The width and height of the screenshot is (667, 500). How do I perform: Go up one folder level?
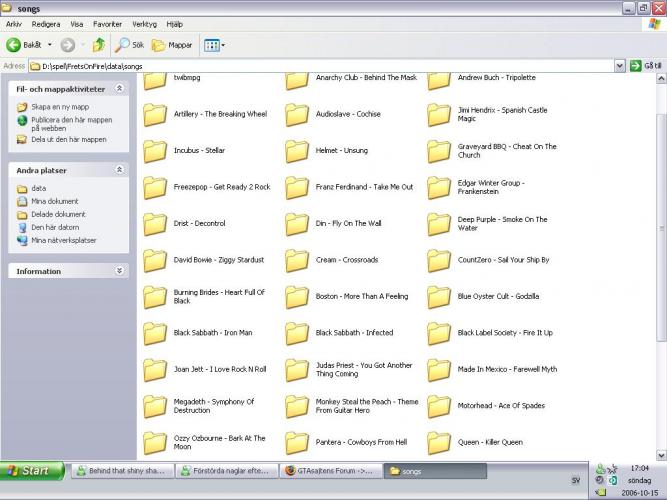tap(98, 45)
